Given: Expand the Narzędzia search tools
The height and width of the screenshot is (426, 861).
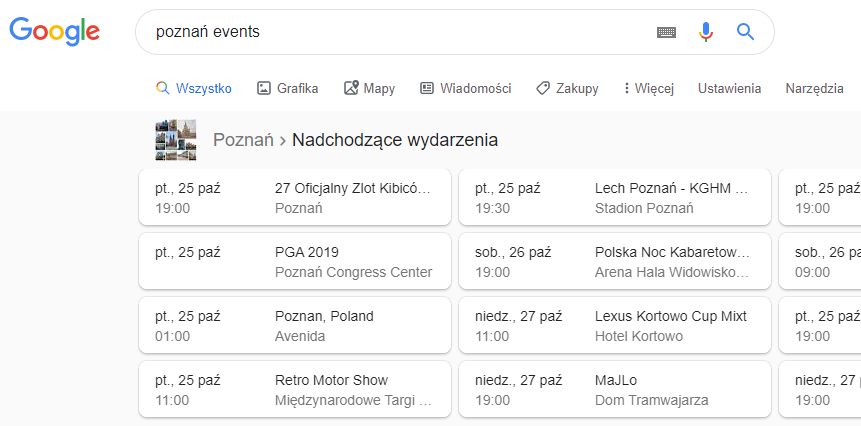Looking at the screenshot, I should coord(814,88).
